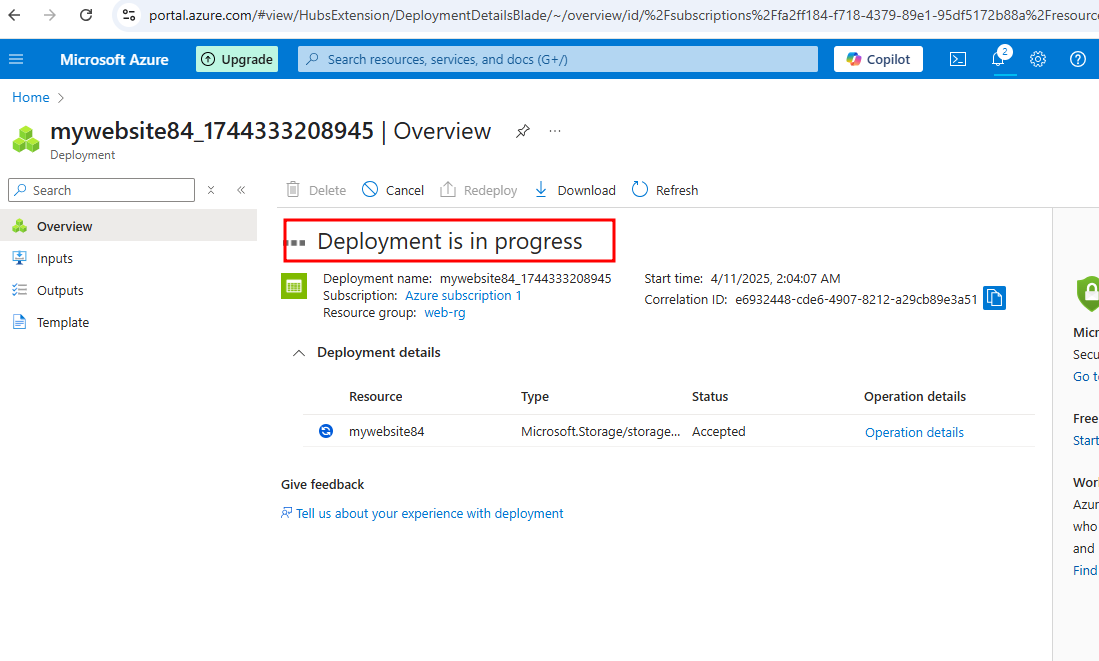
Task: Open the more options ellipsis beside Overview
Action: (x=555, y=131)
